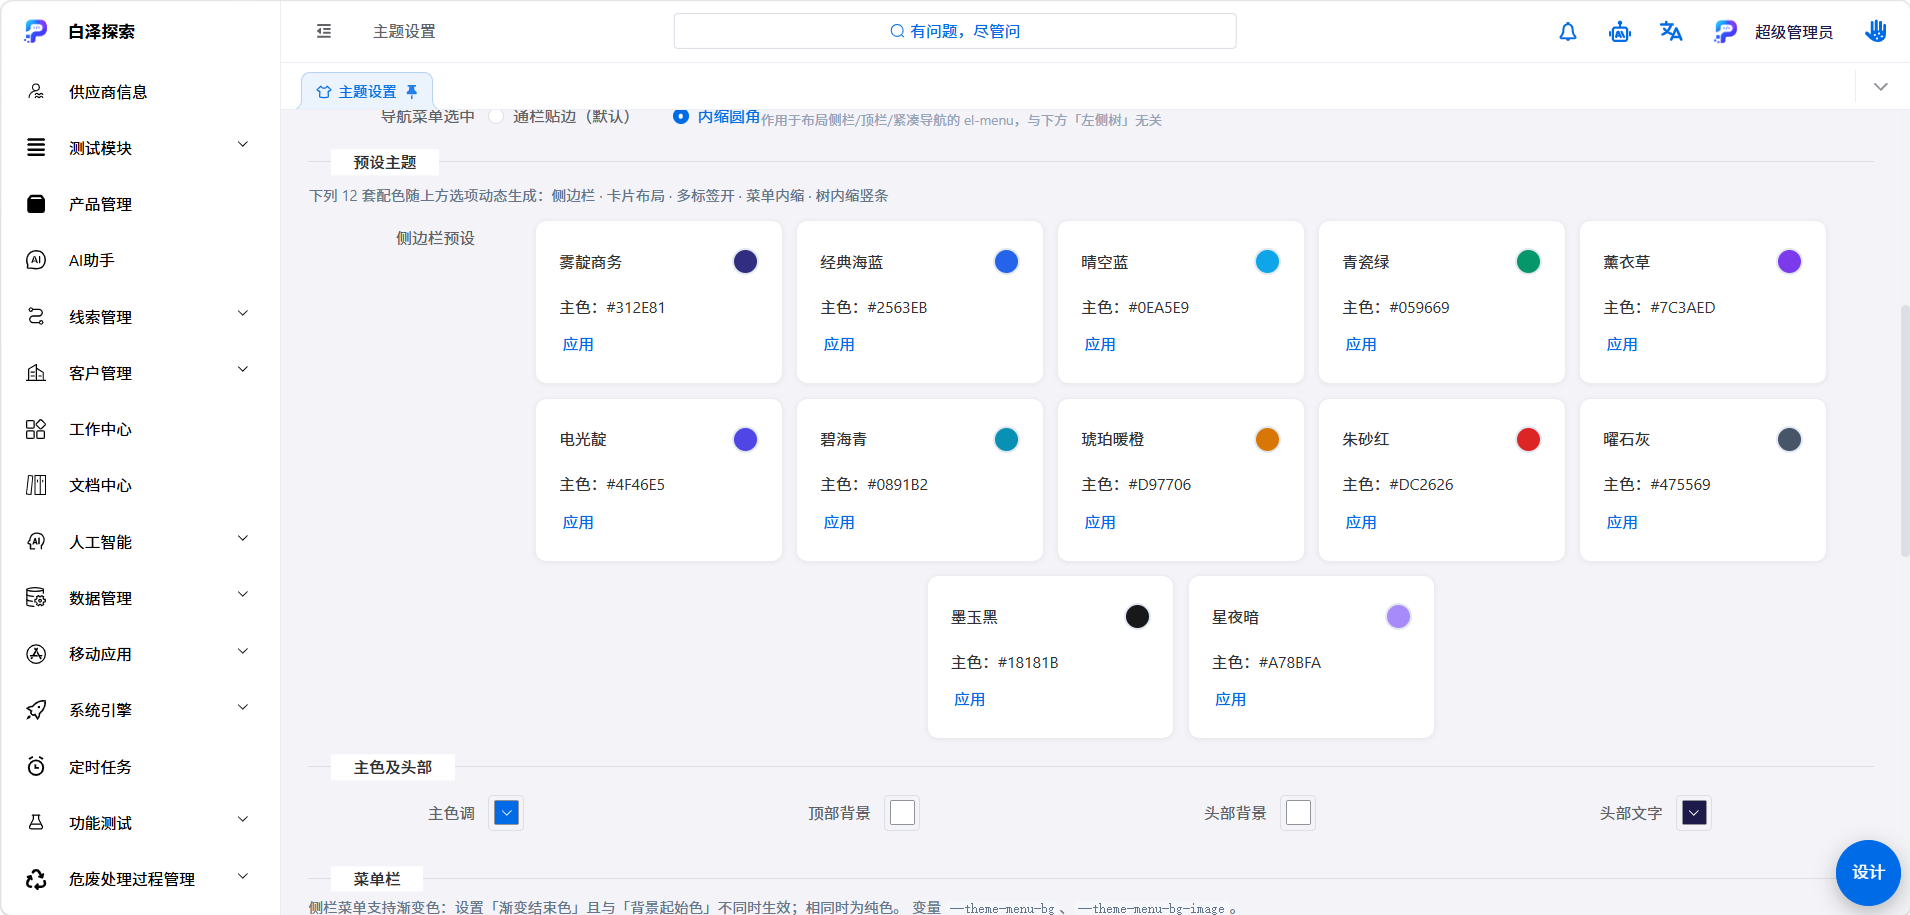Image resolution: width=1910 pixels, height=915 pixels.
Task: Click the 有问题，尽管问 search box
Action: 955,31
